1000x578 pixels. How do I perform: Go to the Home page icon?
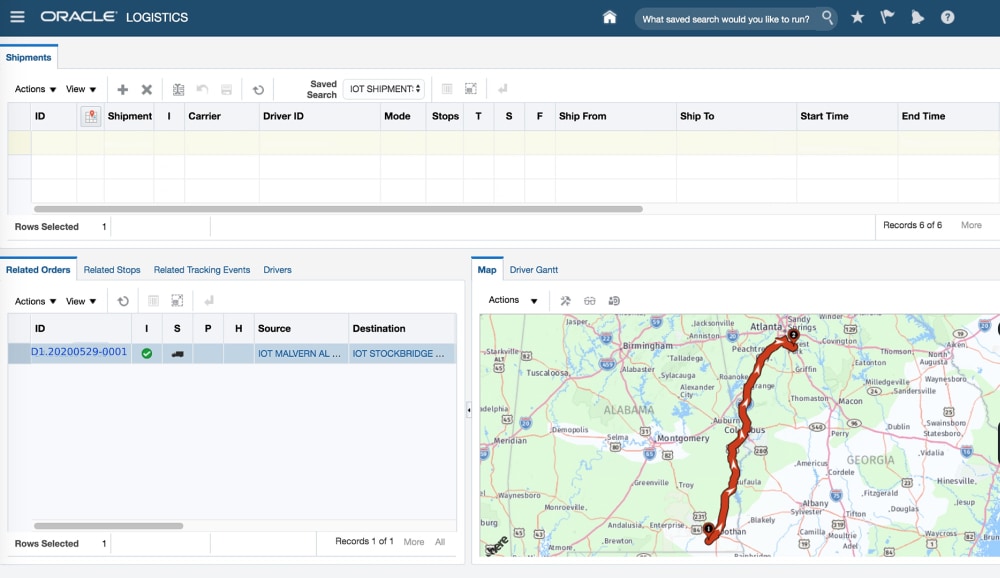610,17
